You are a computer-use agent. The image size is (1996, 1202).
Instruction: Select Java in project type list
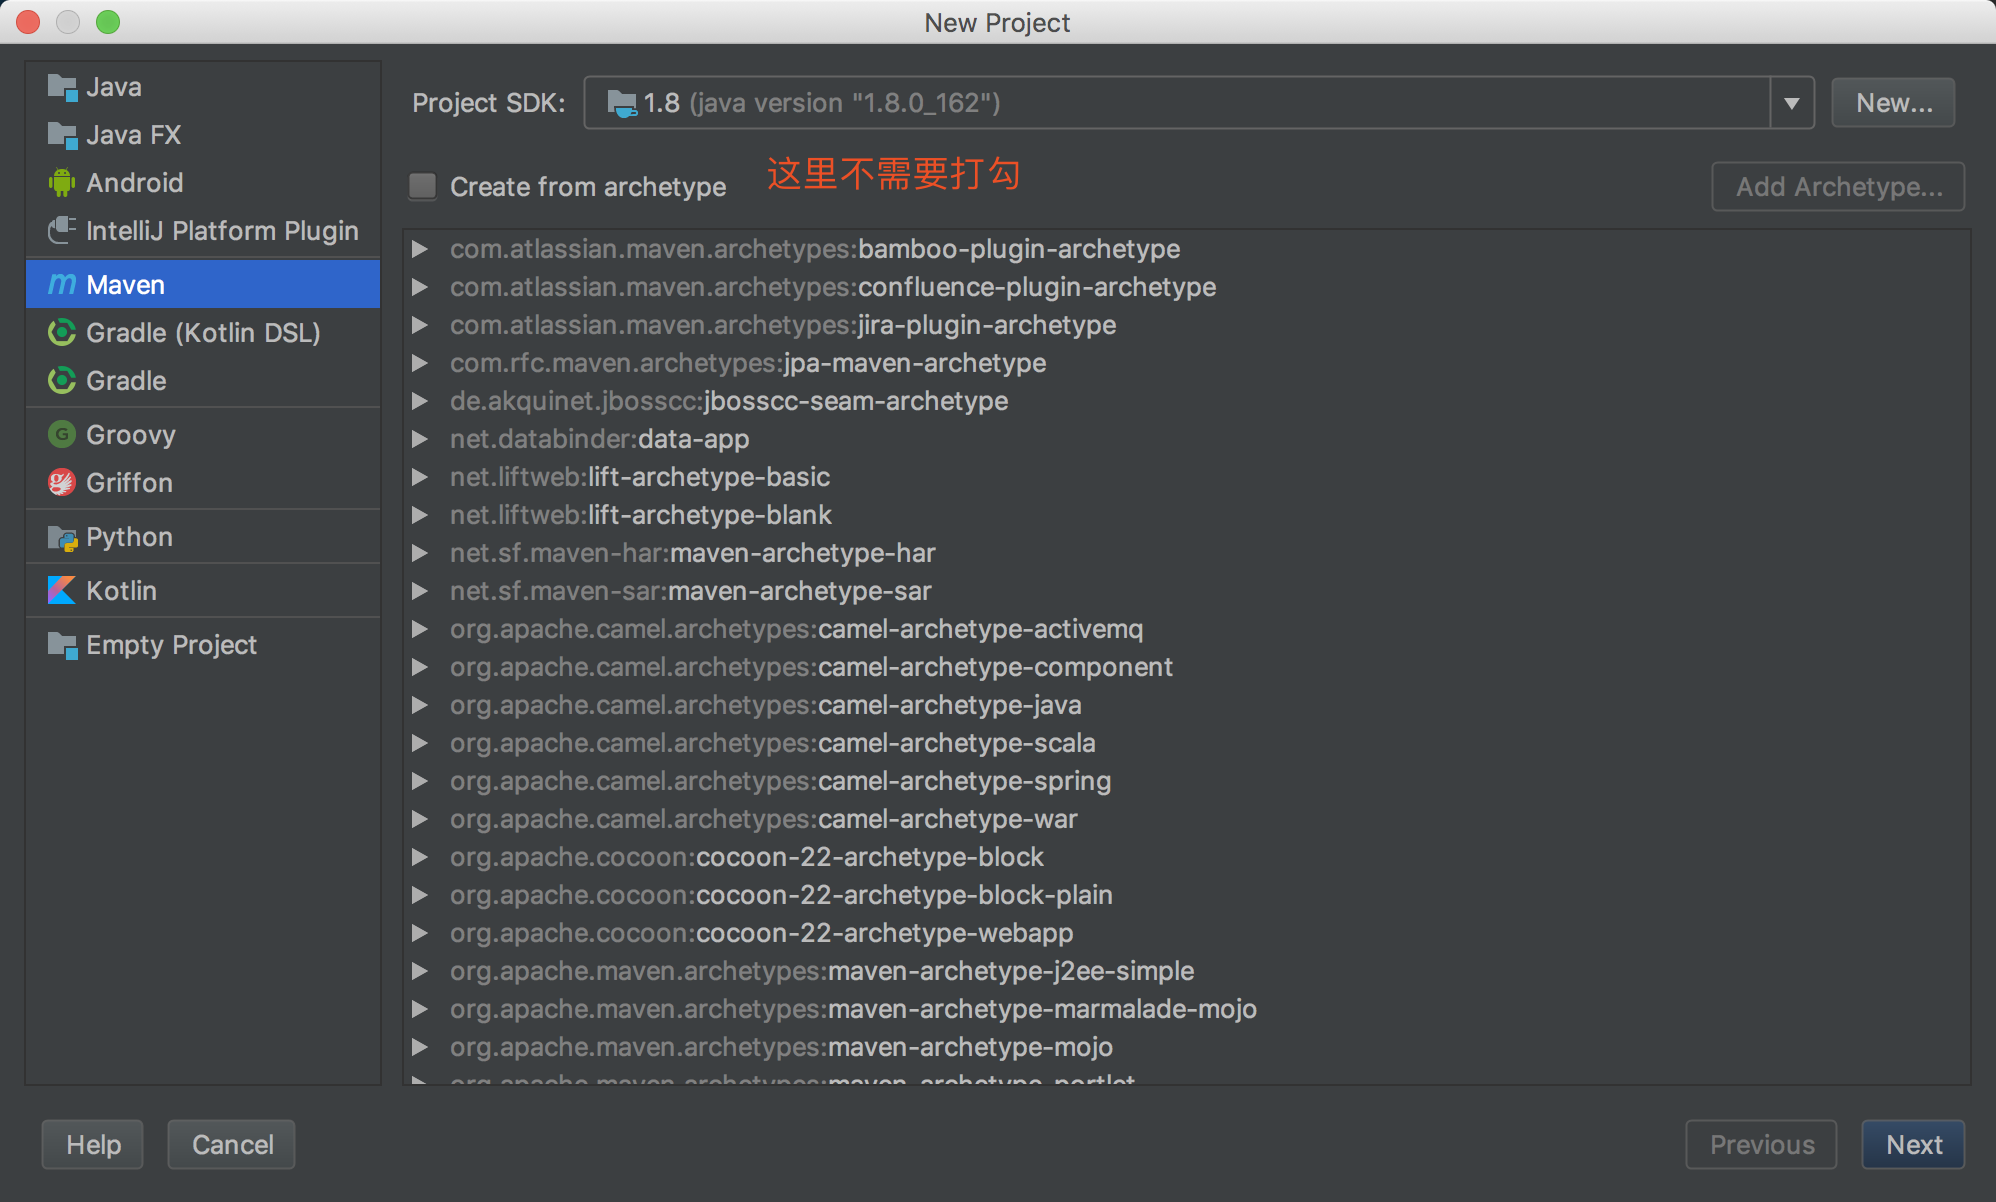tap(203, 88)
